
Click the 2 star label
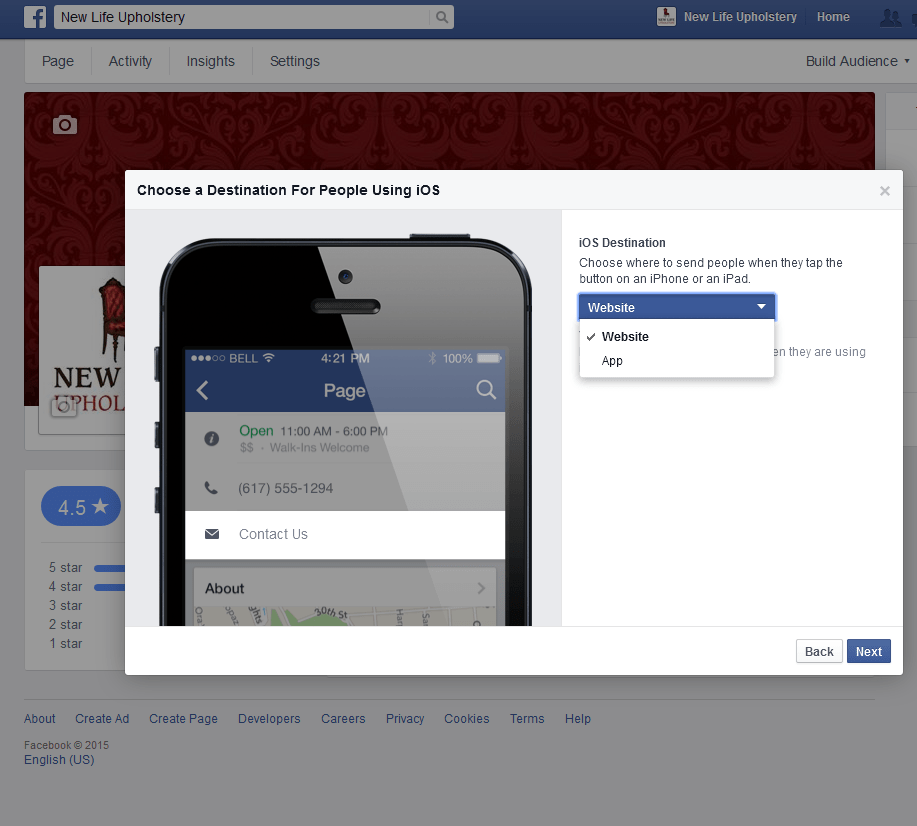[x=66, y=624]
